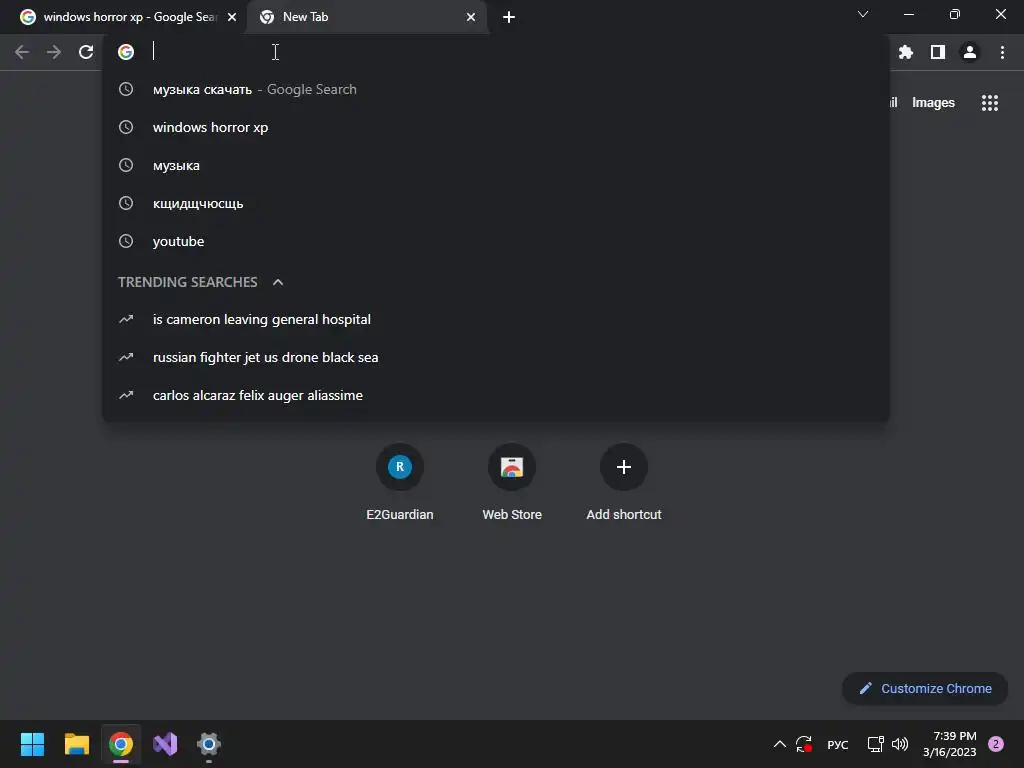This screenshot has width=1024, height=768.
Task: Select russian fighter jet us drone black sea
Action: [496, 357]
